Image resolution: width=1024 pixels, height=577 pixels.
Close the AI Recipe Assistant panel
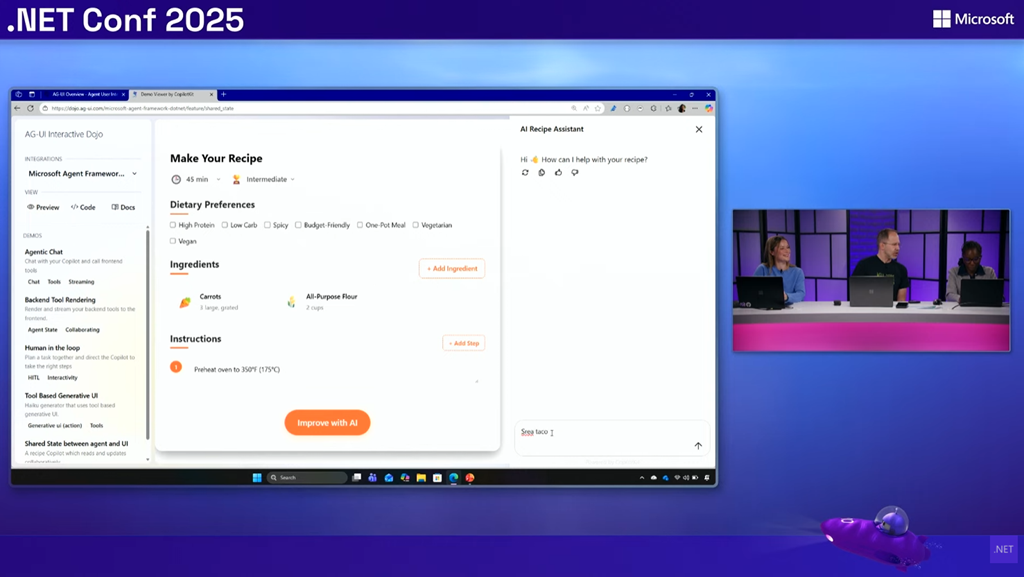699,129
